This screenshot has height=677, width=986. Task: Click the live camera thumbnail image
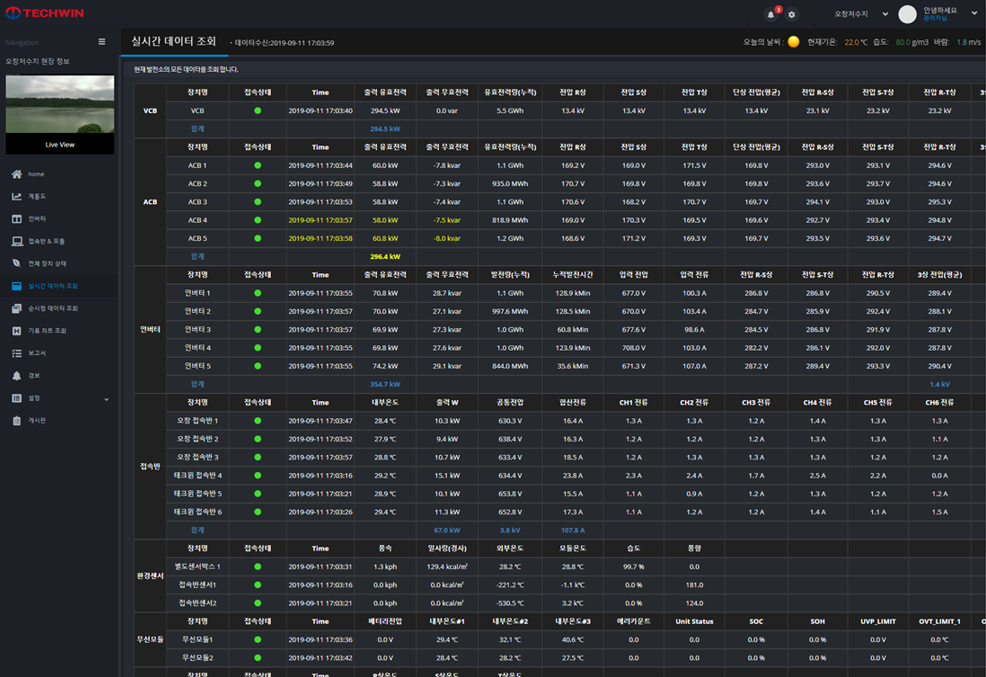pos(60,105)
